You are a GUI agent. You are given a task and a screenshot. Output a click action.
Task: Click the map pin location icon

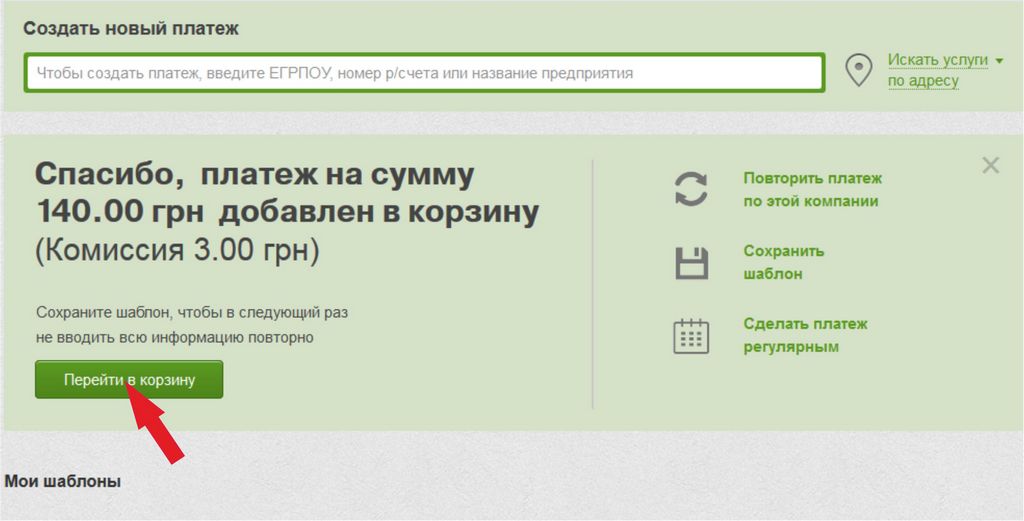[x=859, y=70]
